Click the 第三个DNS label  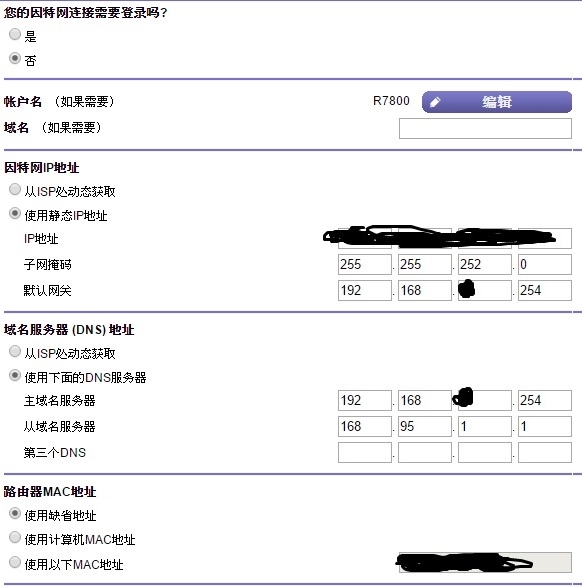pos(55,453)
